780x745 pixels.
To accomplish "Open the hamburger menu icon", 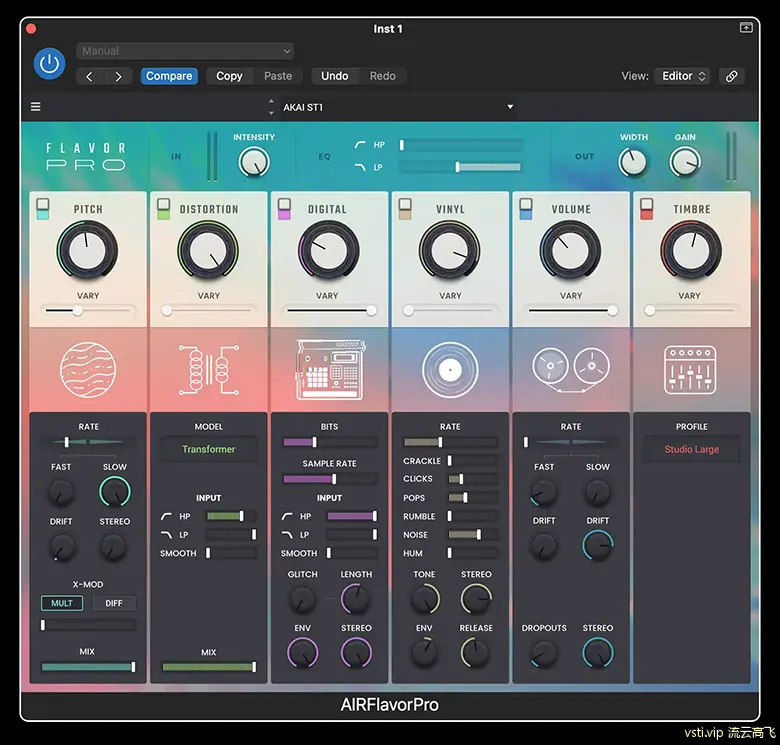I will (x=36, y=106).
